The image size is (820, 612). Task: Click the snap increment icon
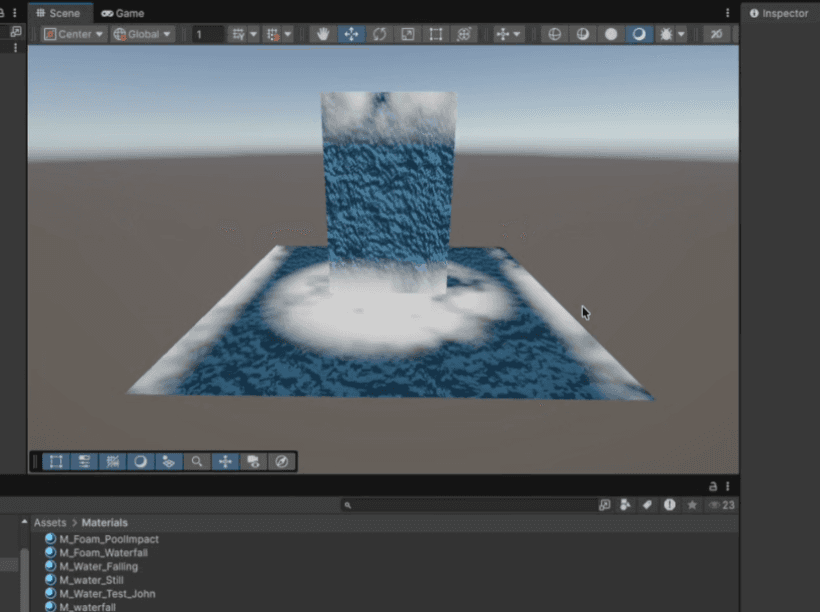[x=272, y=35]
